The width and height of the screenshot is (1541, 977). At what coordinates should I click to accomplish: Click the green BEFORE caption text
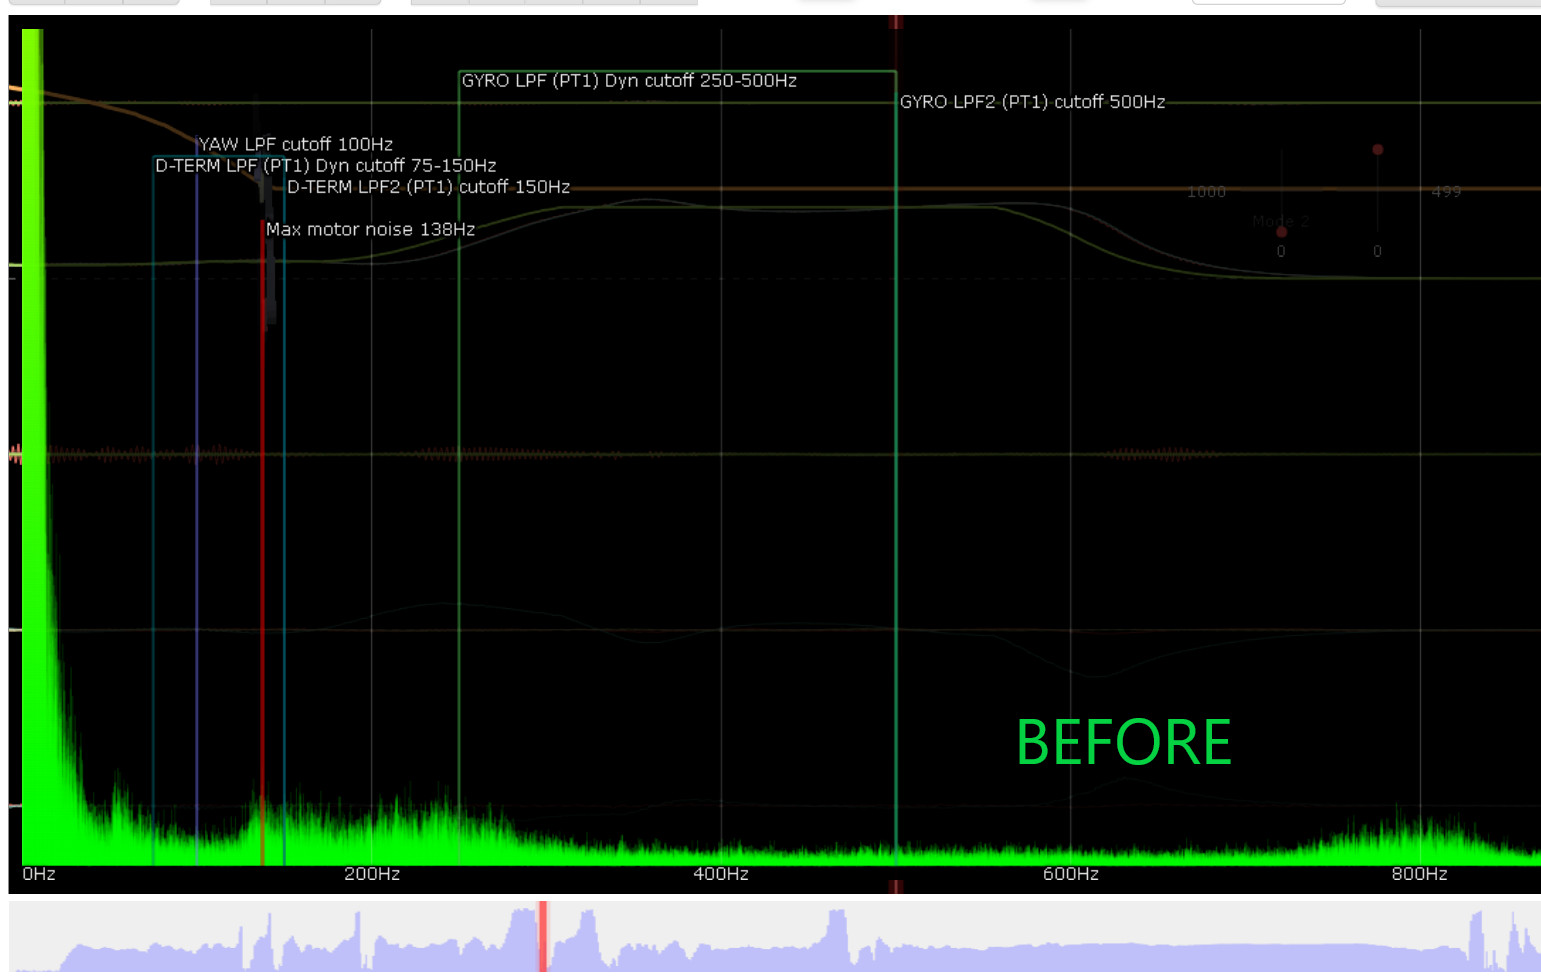tap(1123, 742)
